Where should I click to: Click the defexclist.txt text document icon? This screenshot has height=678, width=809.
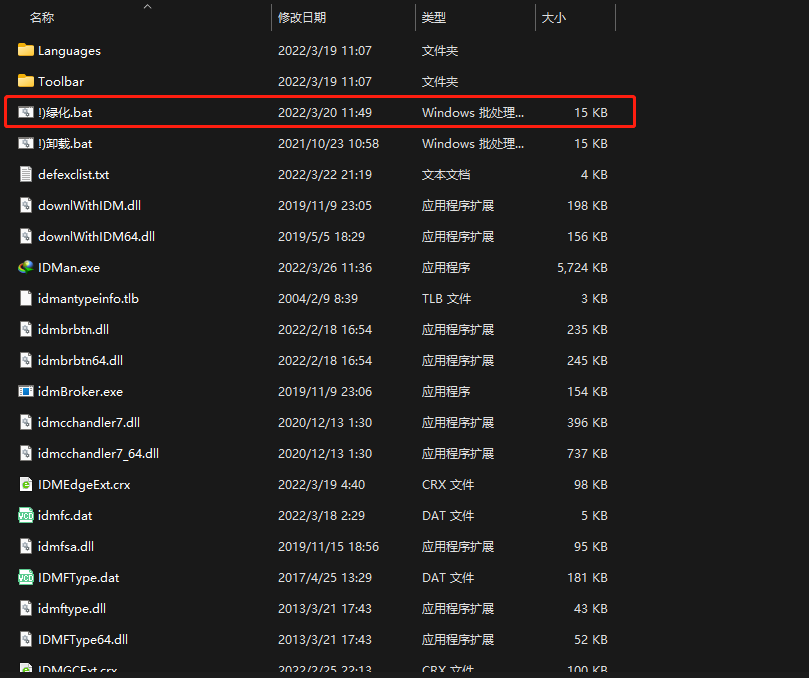tap(26, 174)
